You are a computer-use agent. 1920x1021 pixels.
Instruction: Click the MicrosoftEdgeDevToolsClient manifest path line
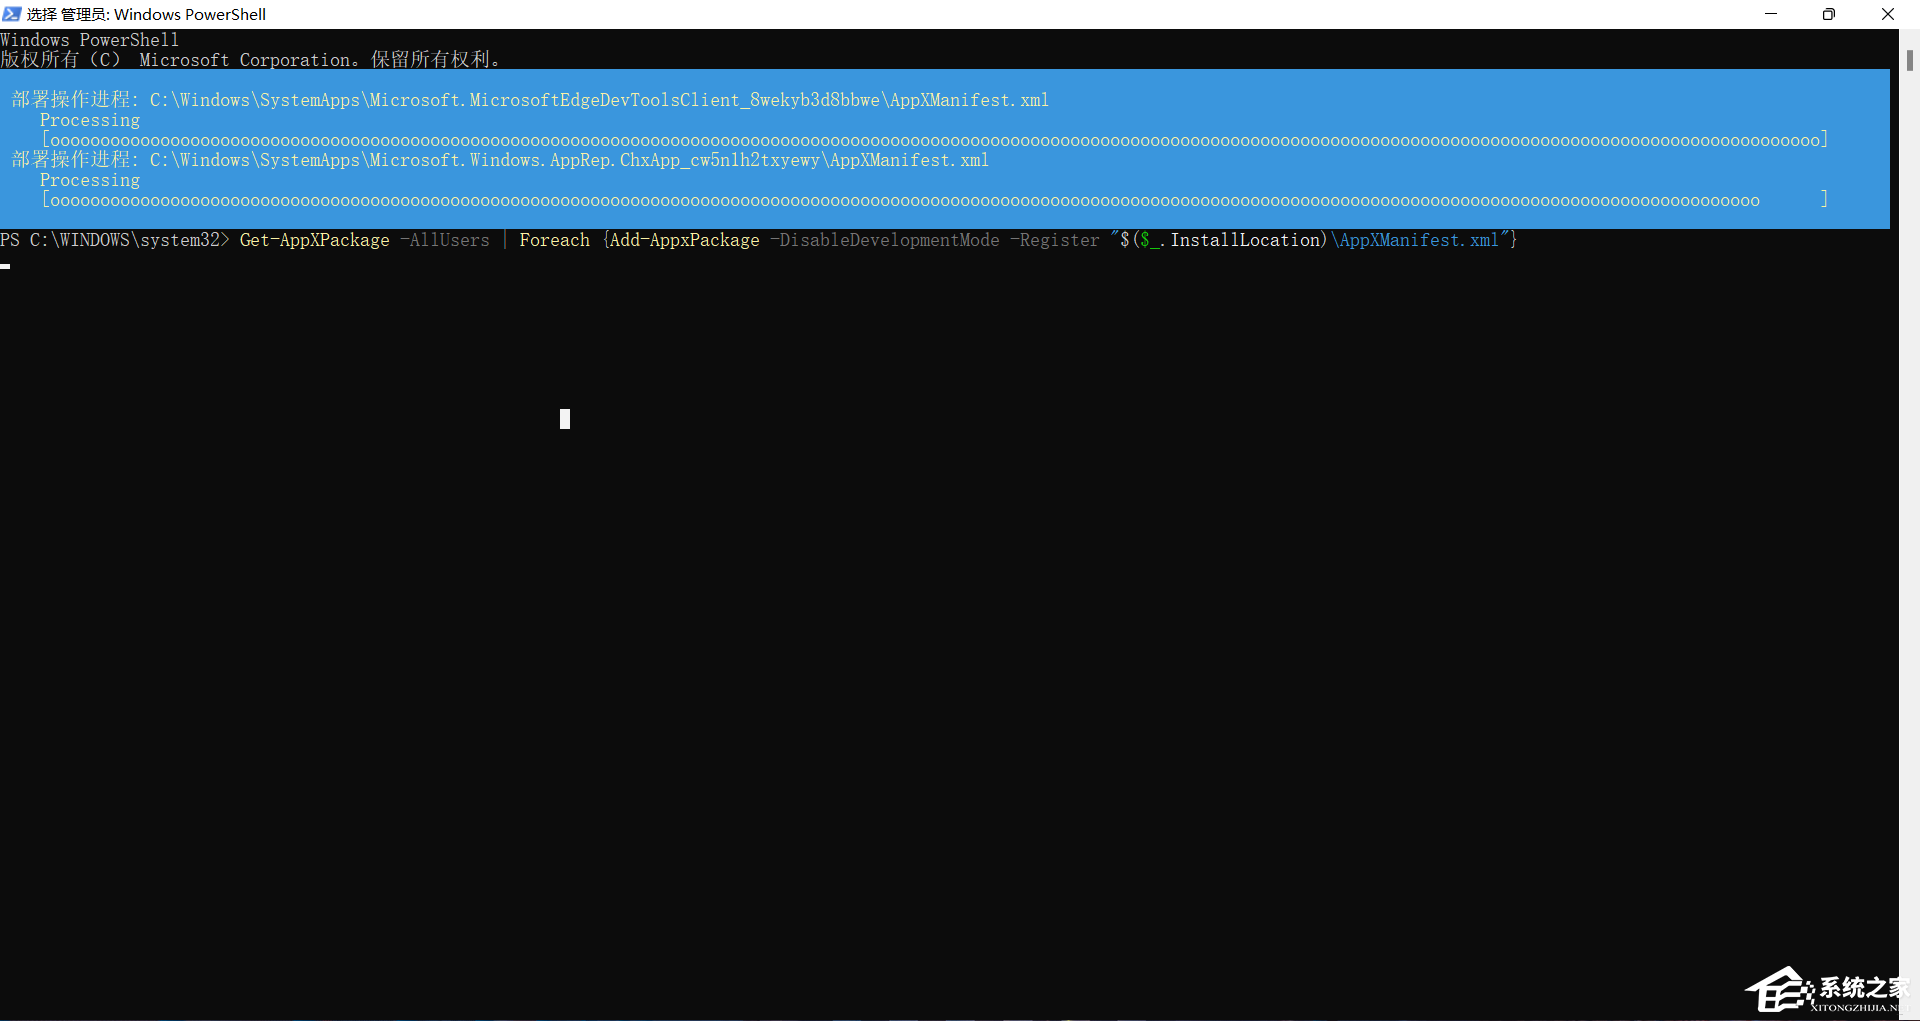pyautogui.click(x=530, y=100)
